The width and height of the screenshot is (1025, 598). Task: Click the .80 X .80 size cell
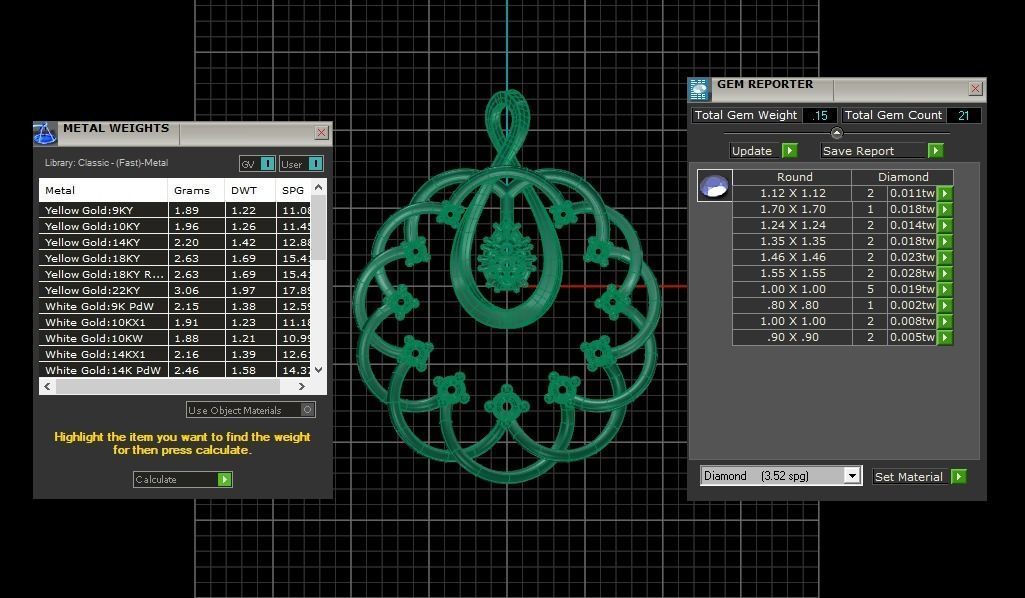(792, 305)
